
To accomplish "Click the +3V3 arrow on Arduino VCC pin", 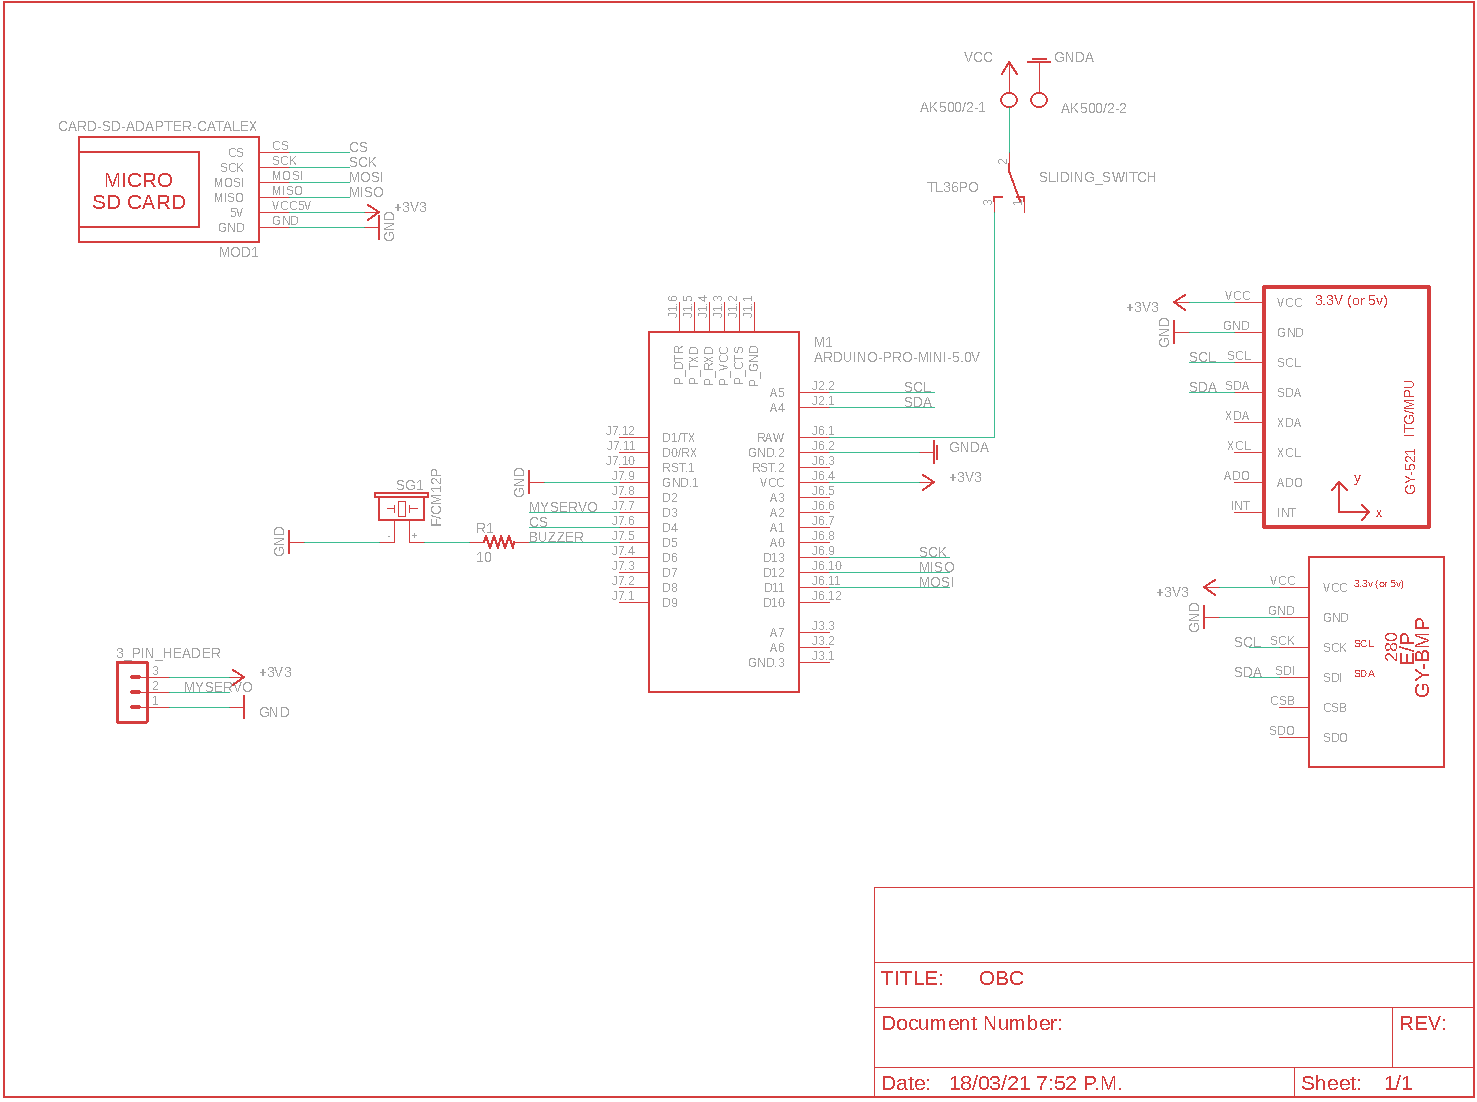I will (928, 482).
